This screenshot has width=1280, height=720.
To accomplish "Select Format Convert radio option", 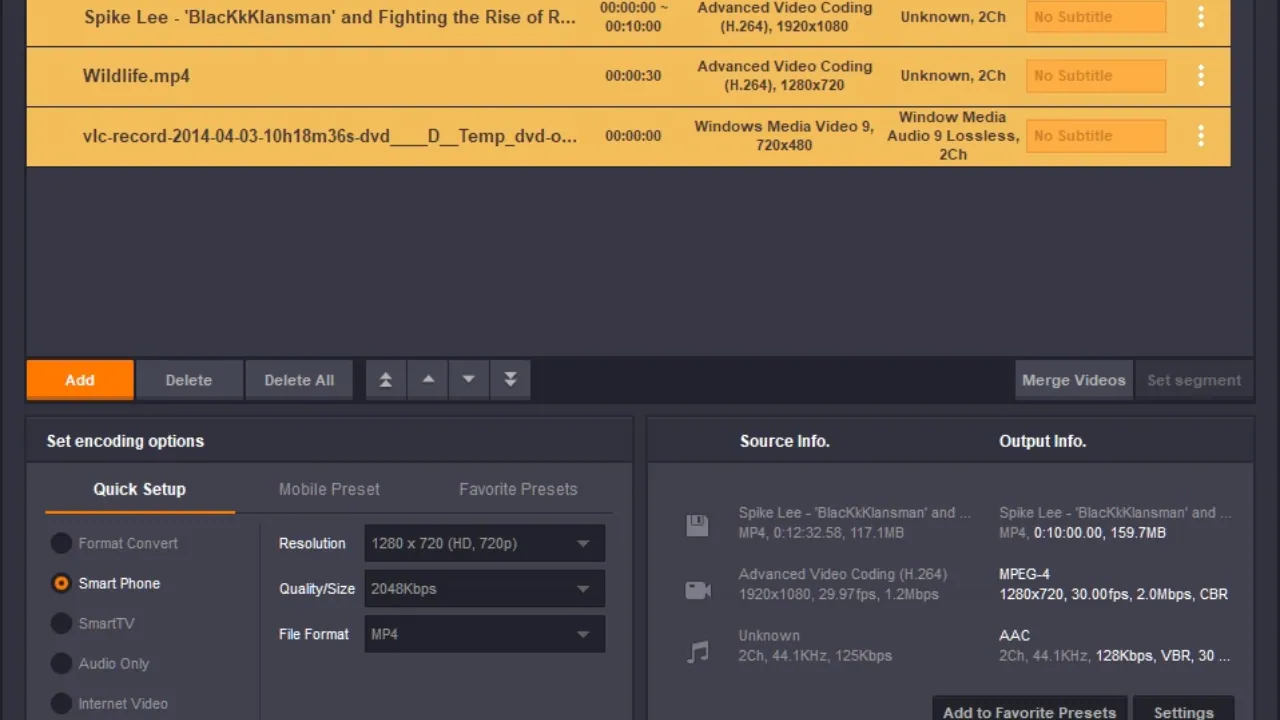I will [62, 543].
